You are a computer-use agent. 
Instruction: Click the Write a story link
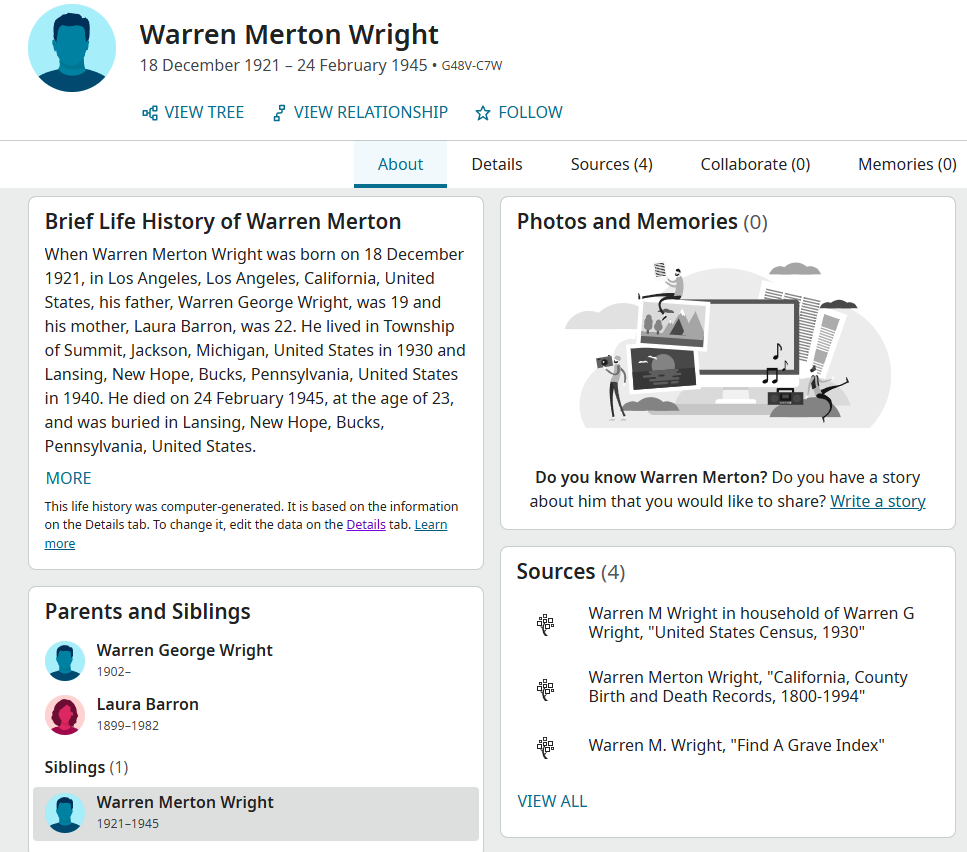click(x=877, y=501)
